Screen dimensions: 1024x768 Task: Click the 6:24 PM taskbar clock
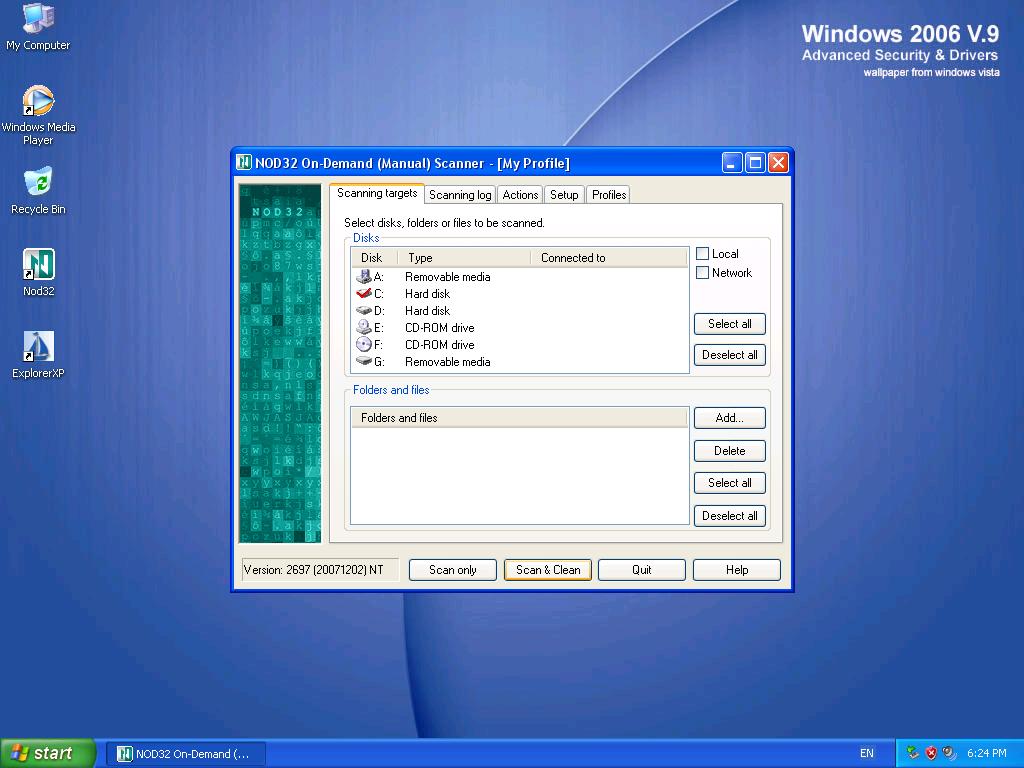(x=987, y=754)
